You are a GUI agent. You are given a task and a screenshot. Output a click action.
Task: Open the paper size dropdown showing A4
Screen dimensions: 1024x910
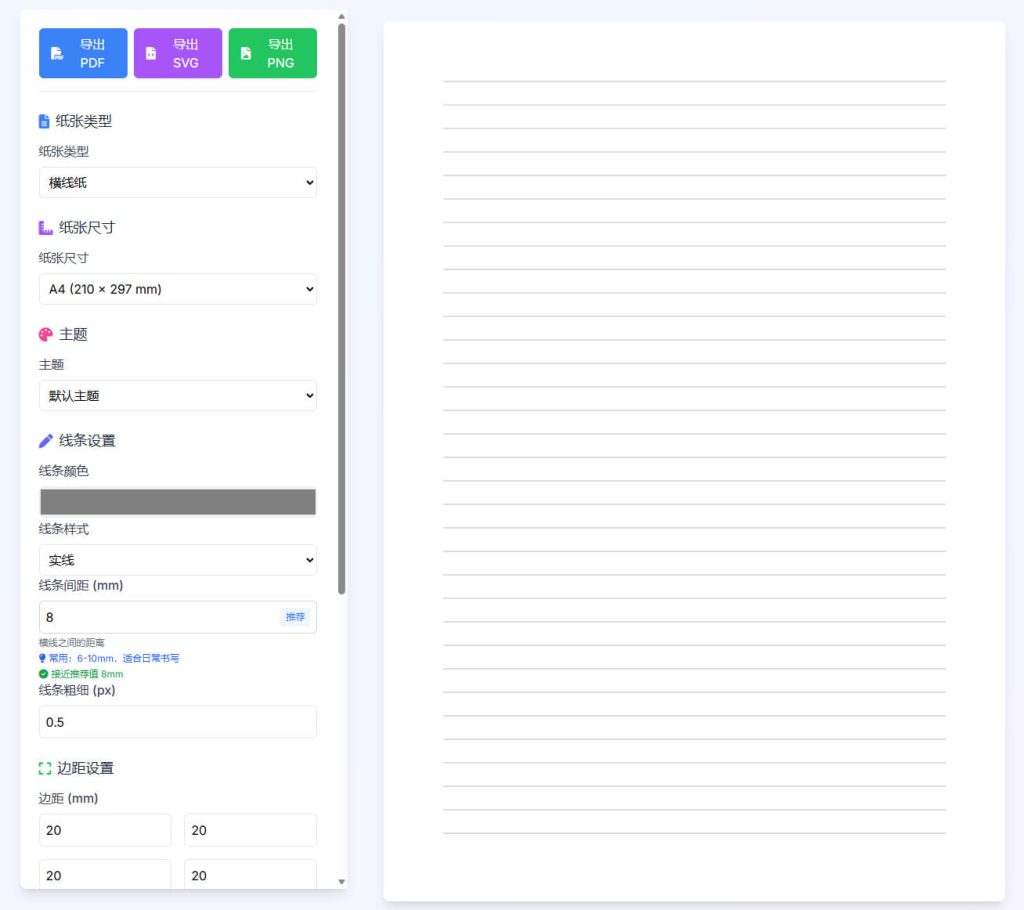(x=178, y=289)
